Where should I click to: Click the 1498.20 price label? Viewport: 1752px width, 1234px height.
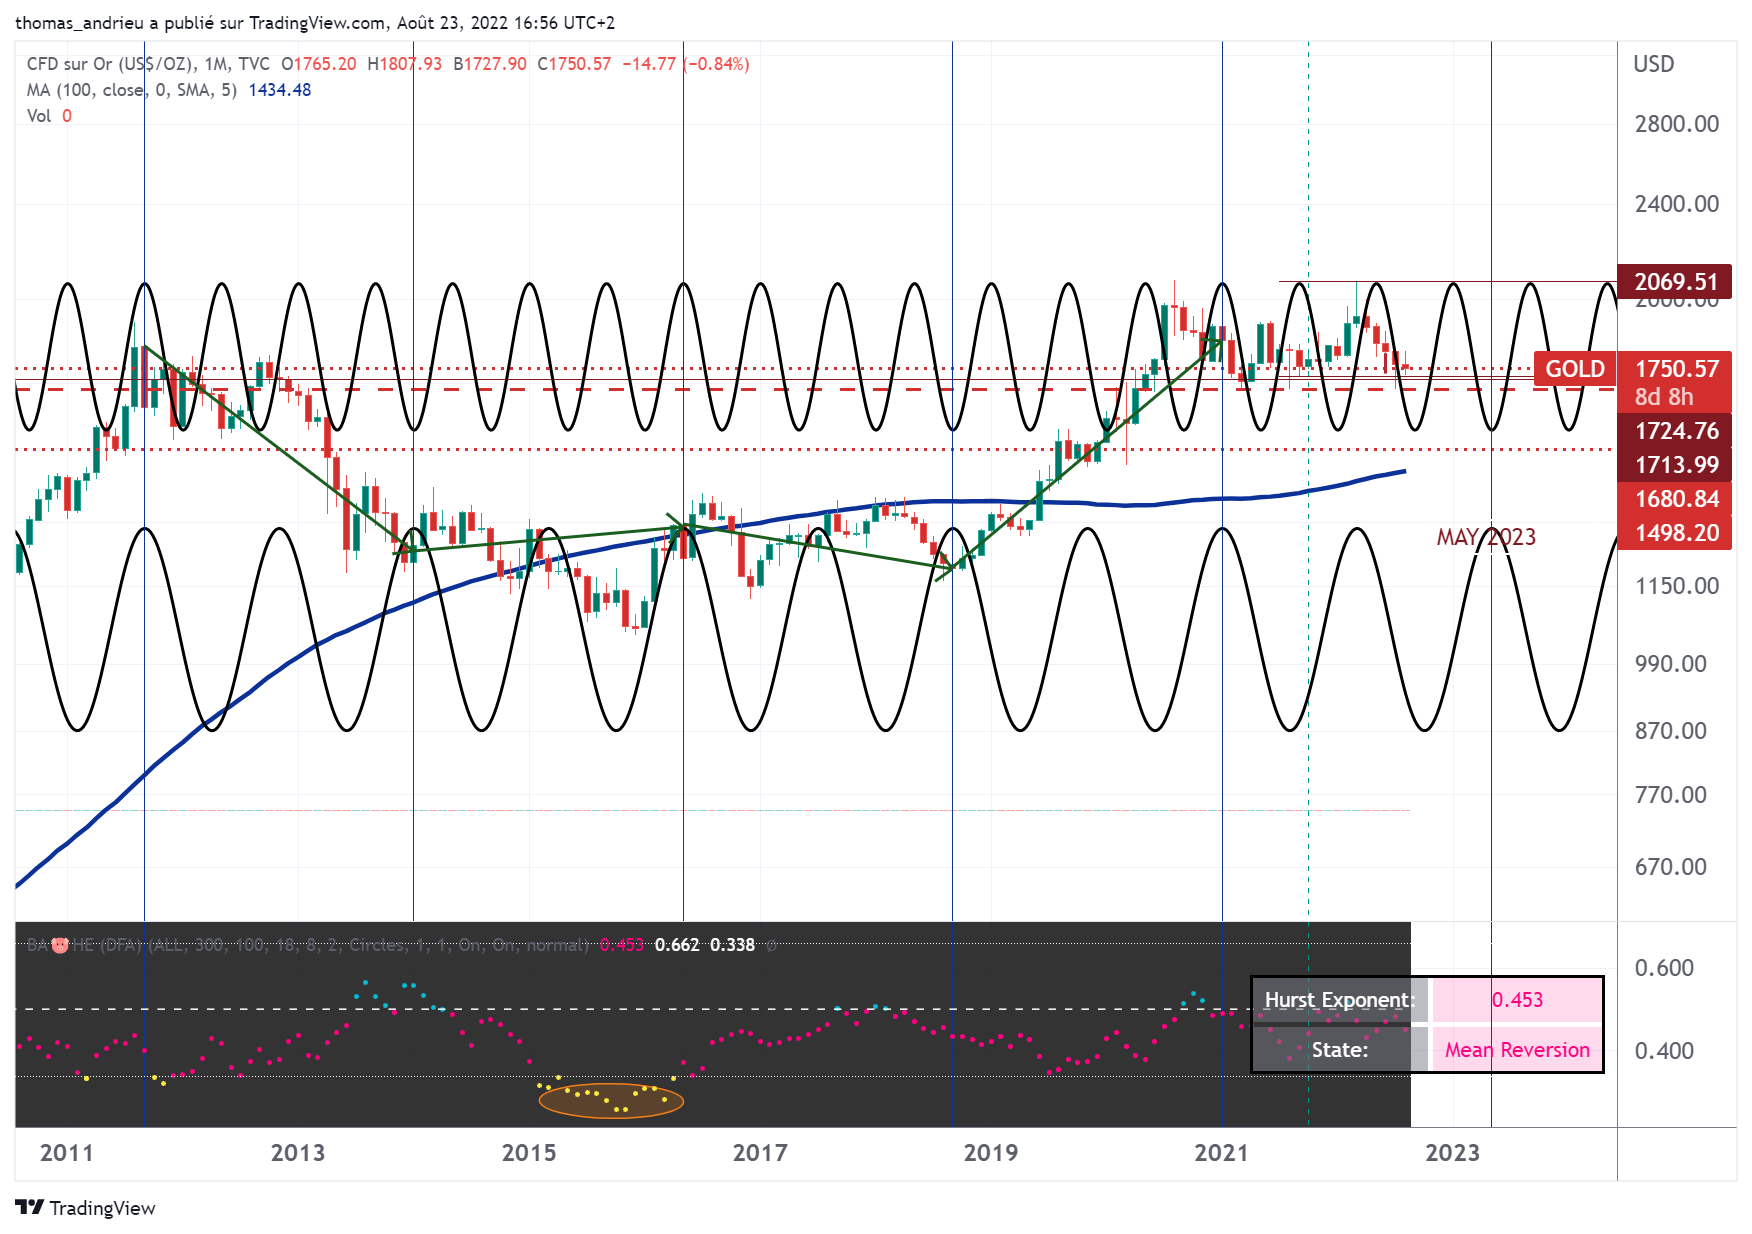tap(1675, 533)
